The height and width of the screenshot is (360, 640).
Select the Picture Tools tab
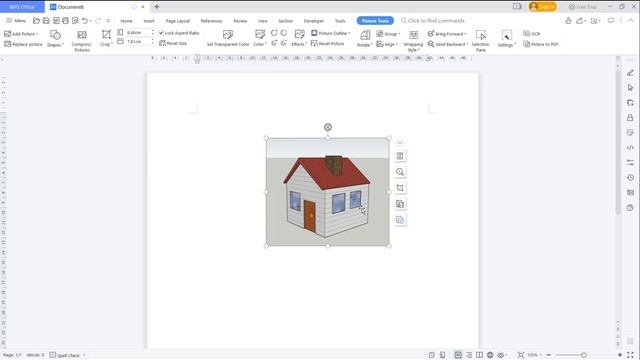click(x=375, y=21)
